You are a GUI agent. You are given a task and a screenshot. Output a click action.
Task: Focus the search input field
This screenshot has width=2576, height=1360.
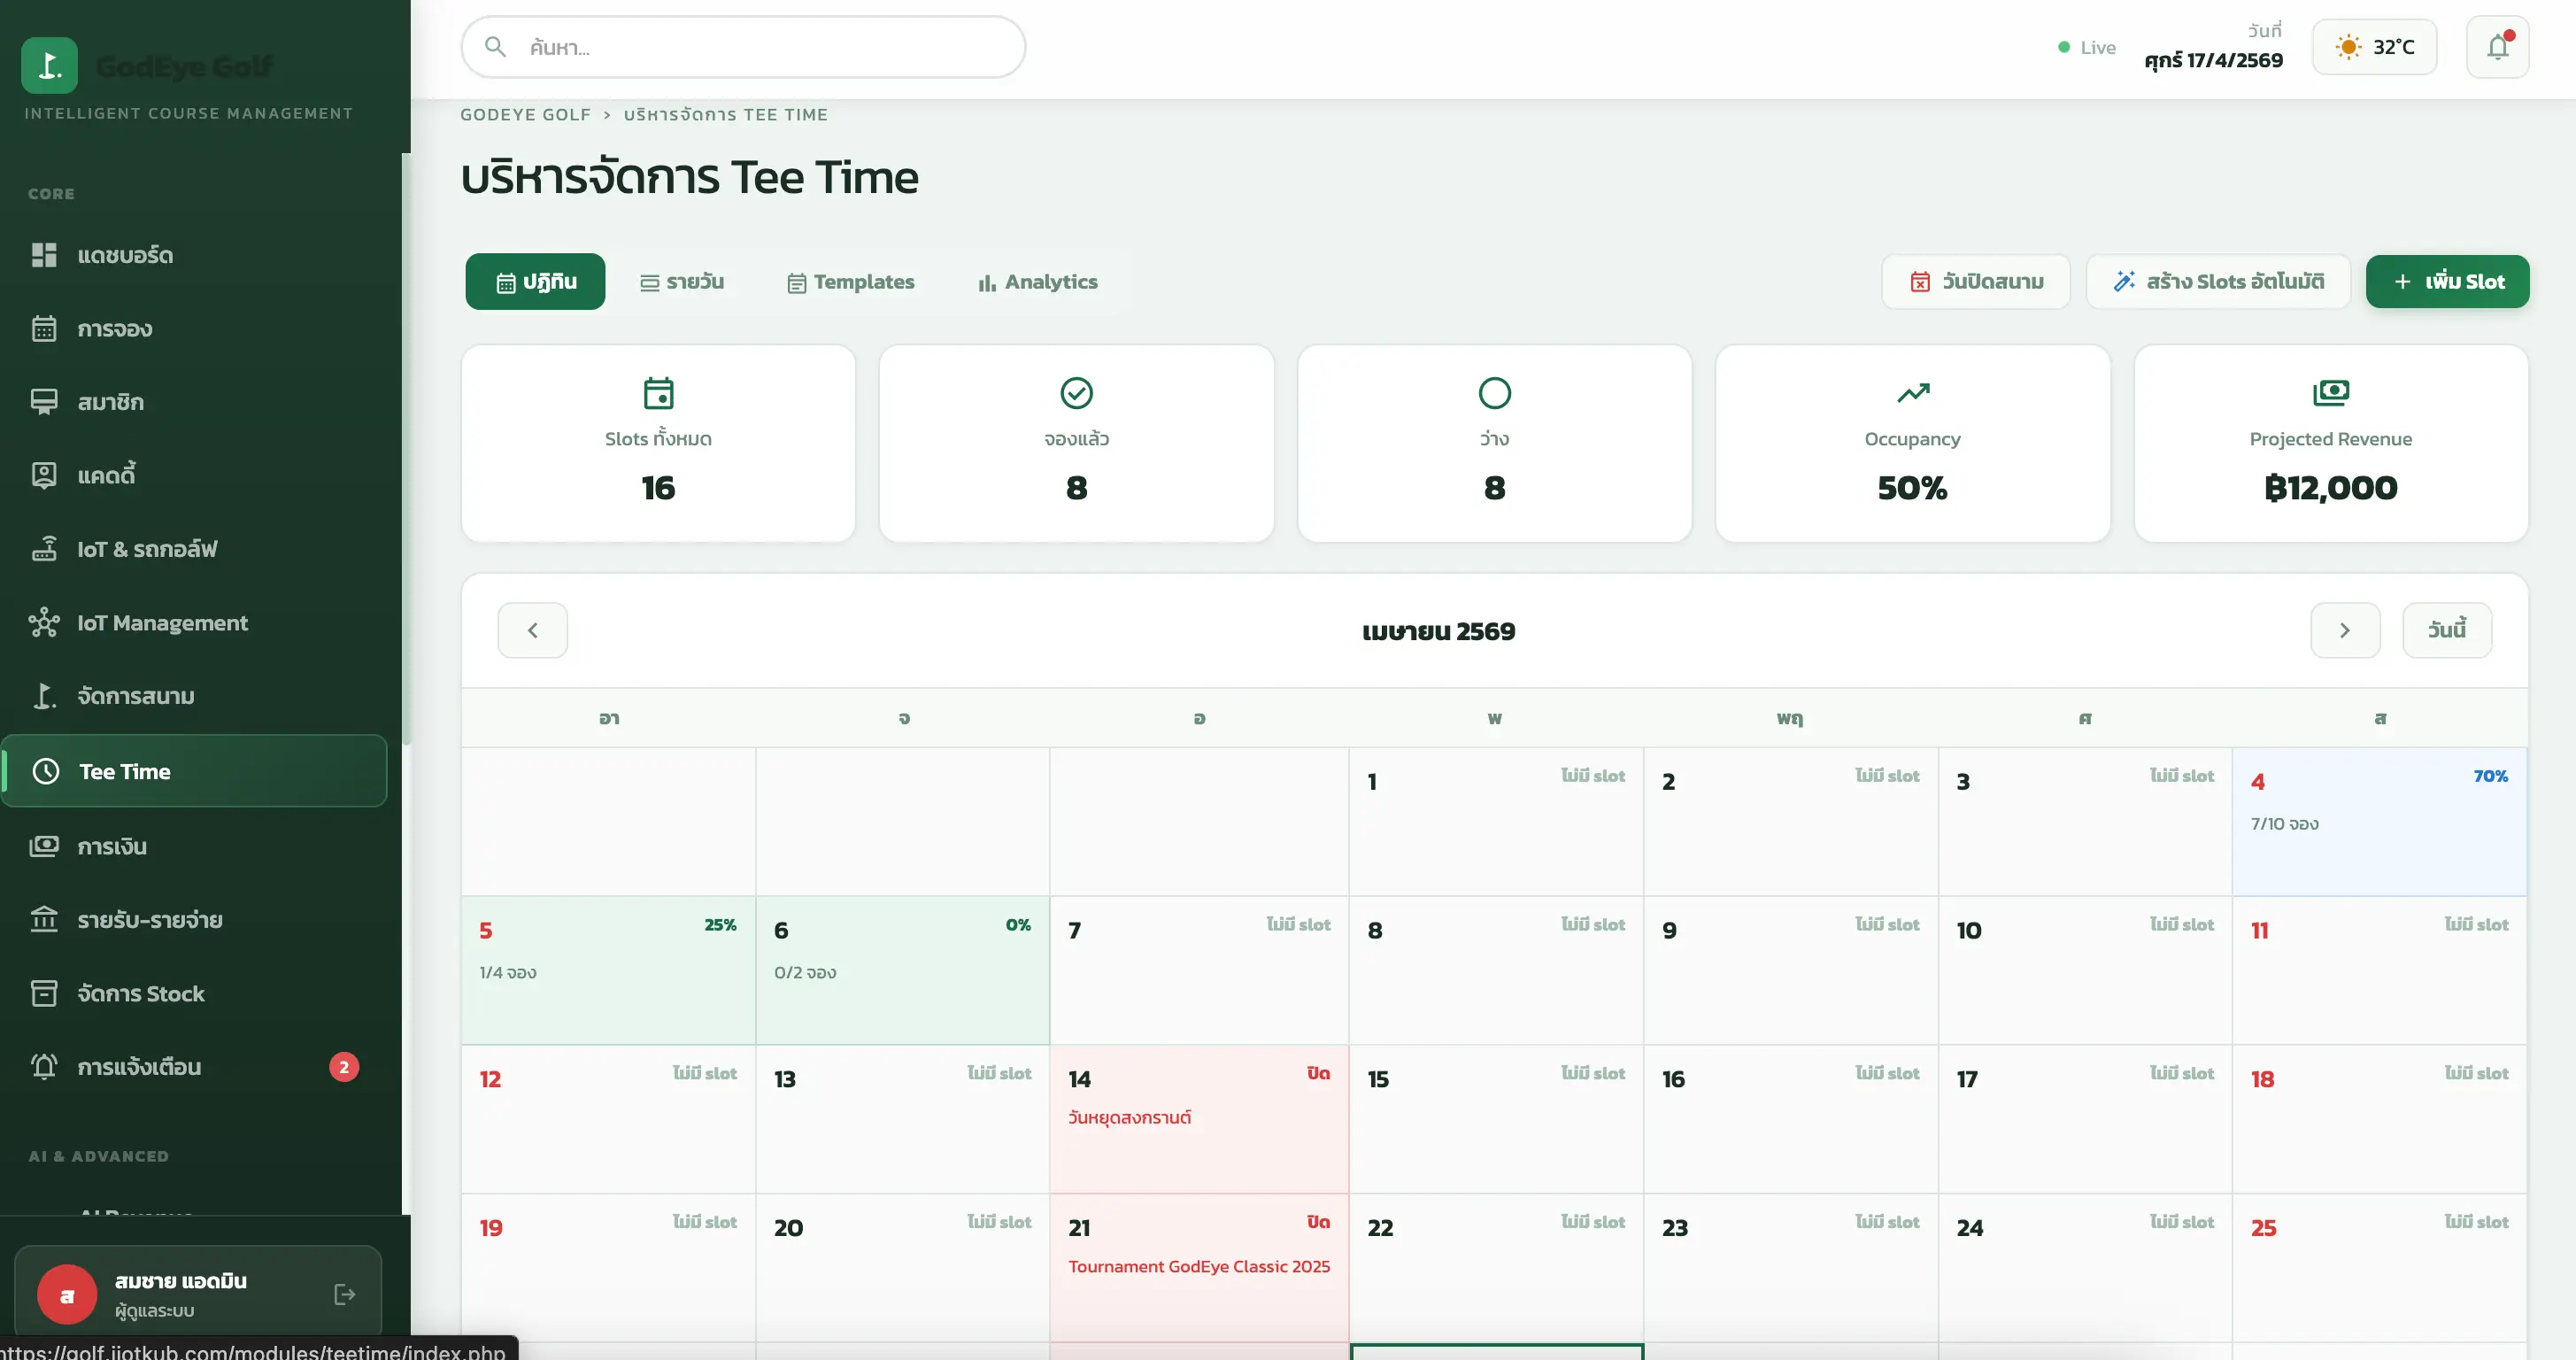pos(743,47)
